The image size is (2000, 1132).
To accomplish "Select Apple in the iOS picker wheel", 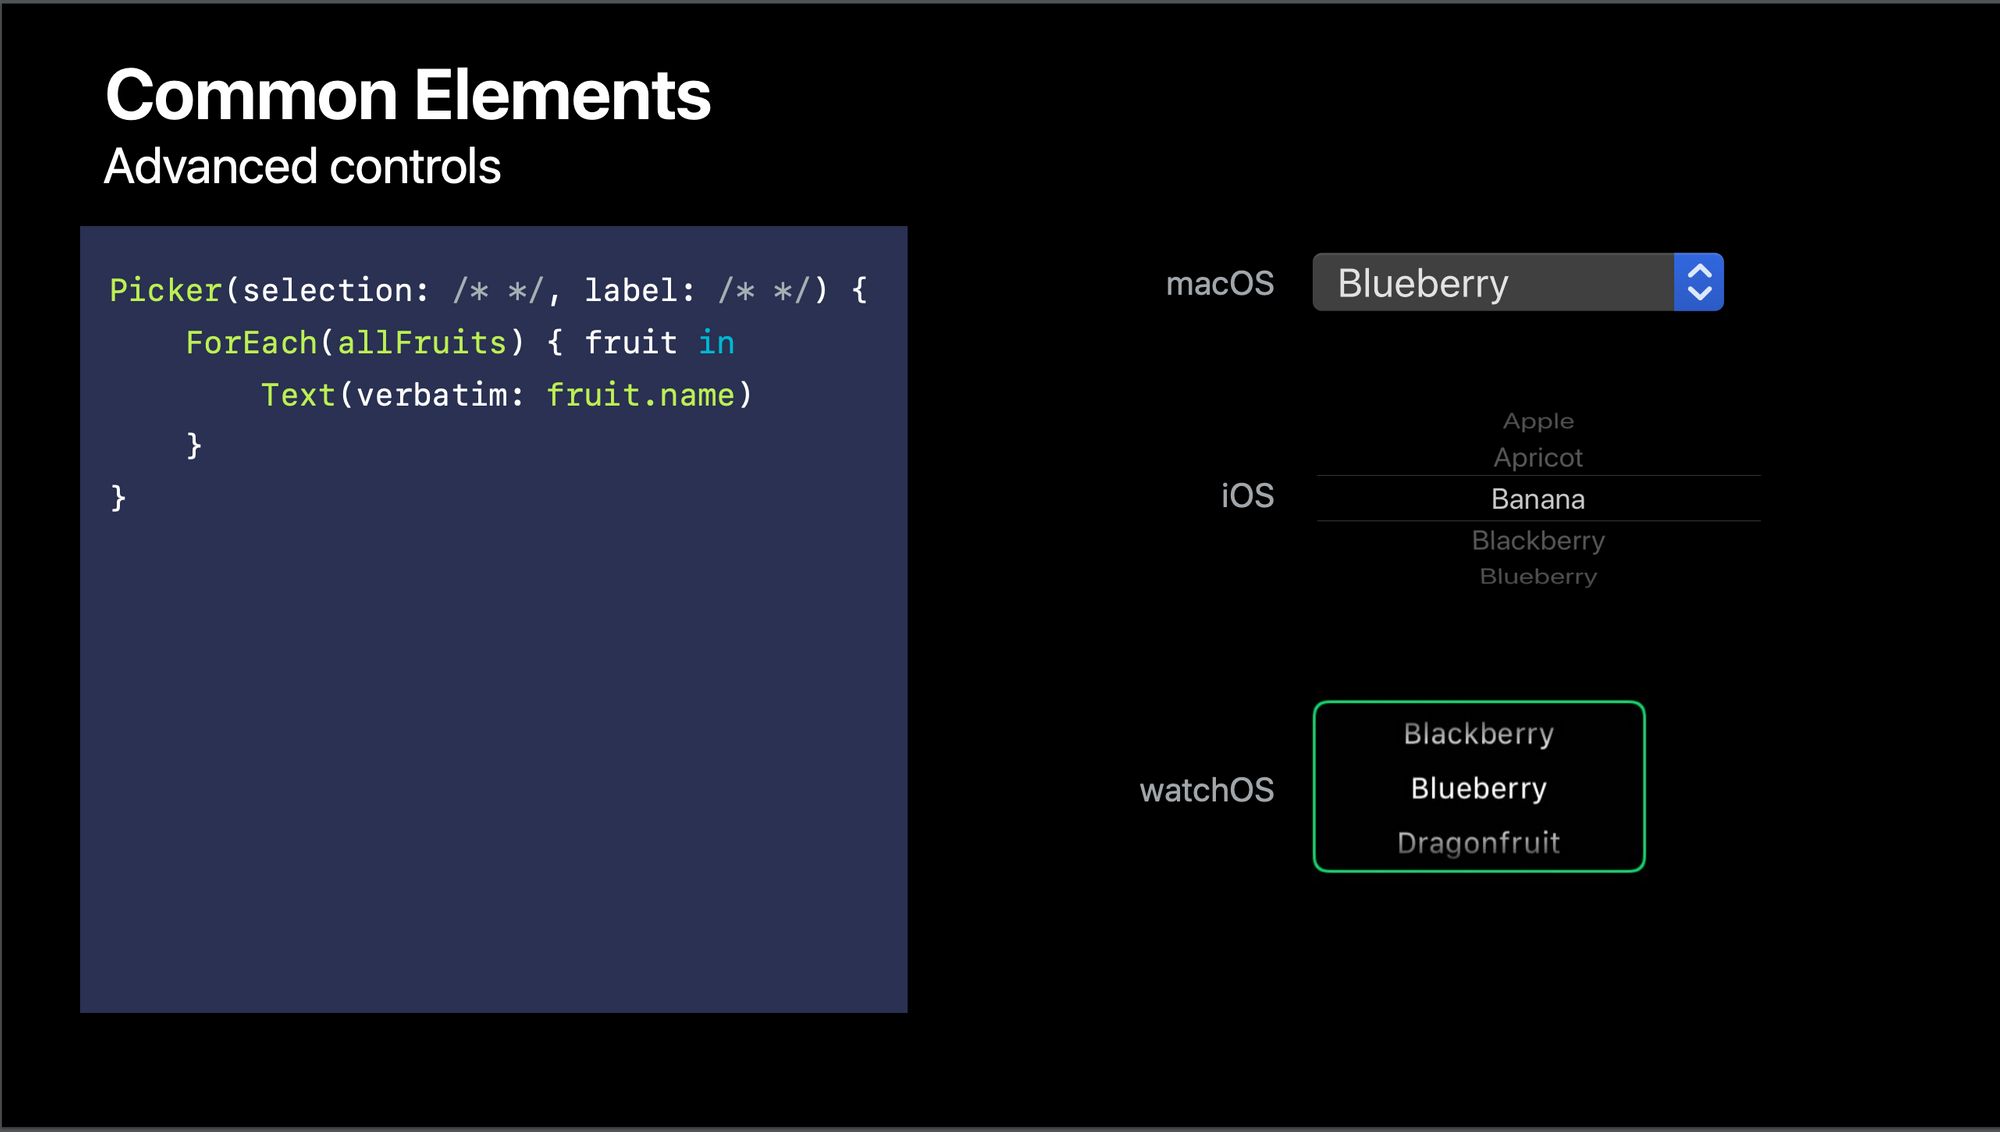I will point(1538,421).
